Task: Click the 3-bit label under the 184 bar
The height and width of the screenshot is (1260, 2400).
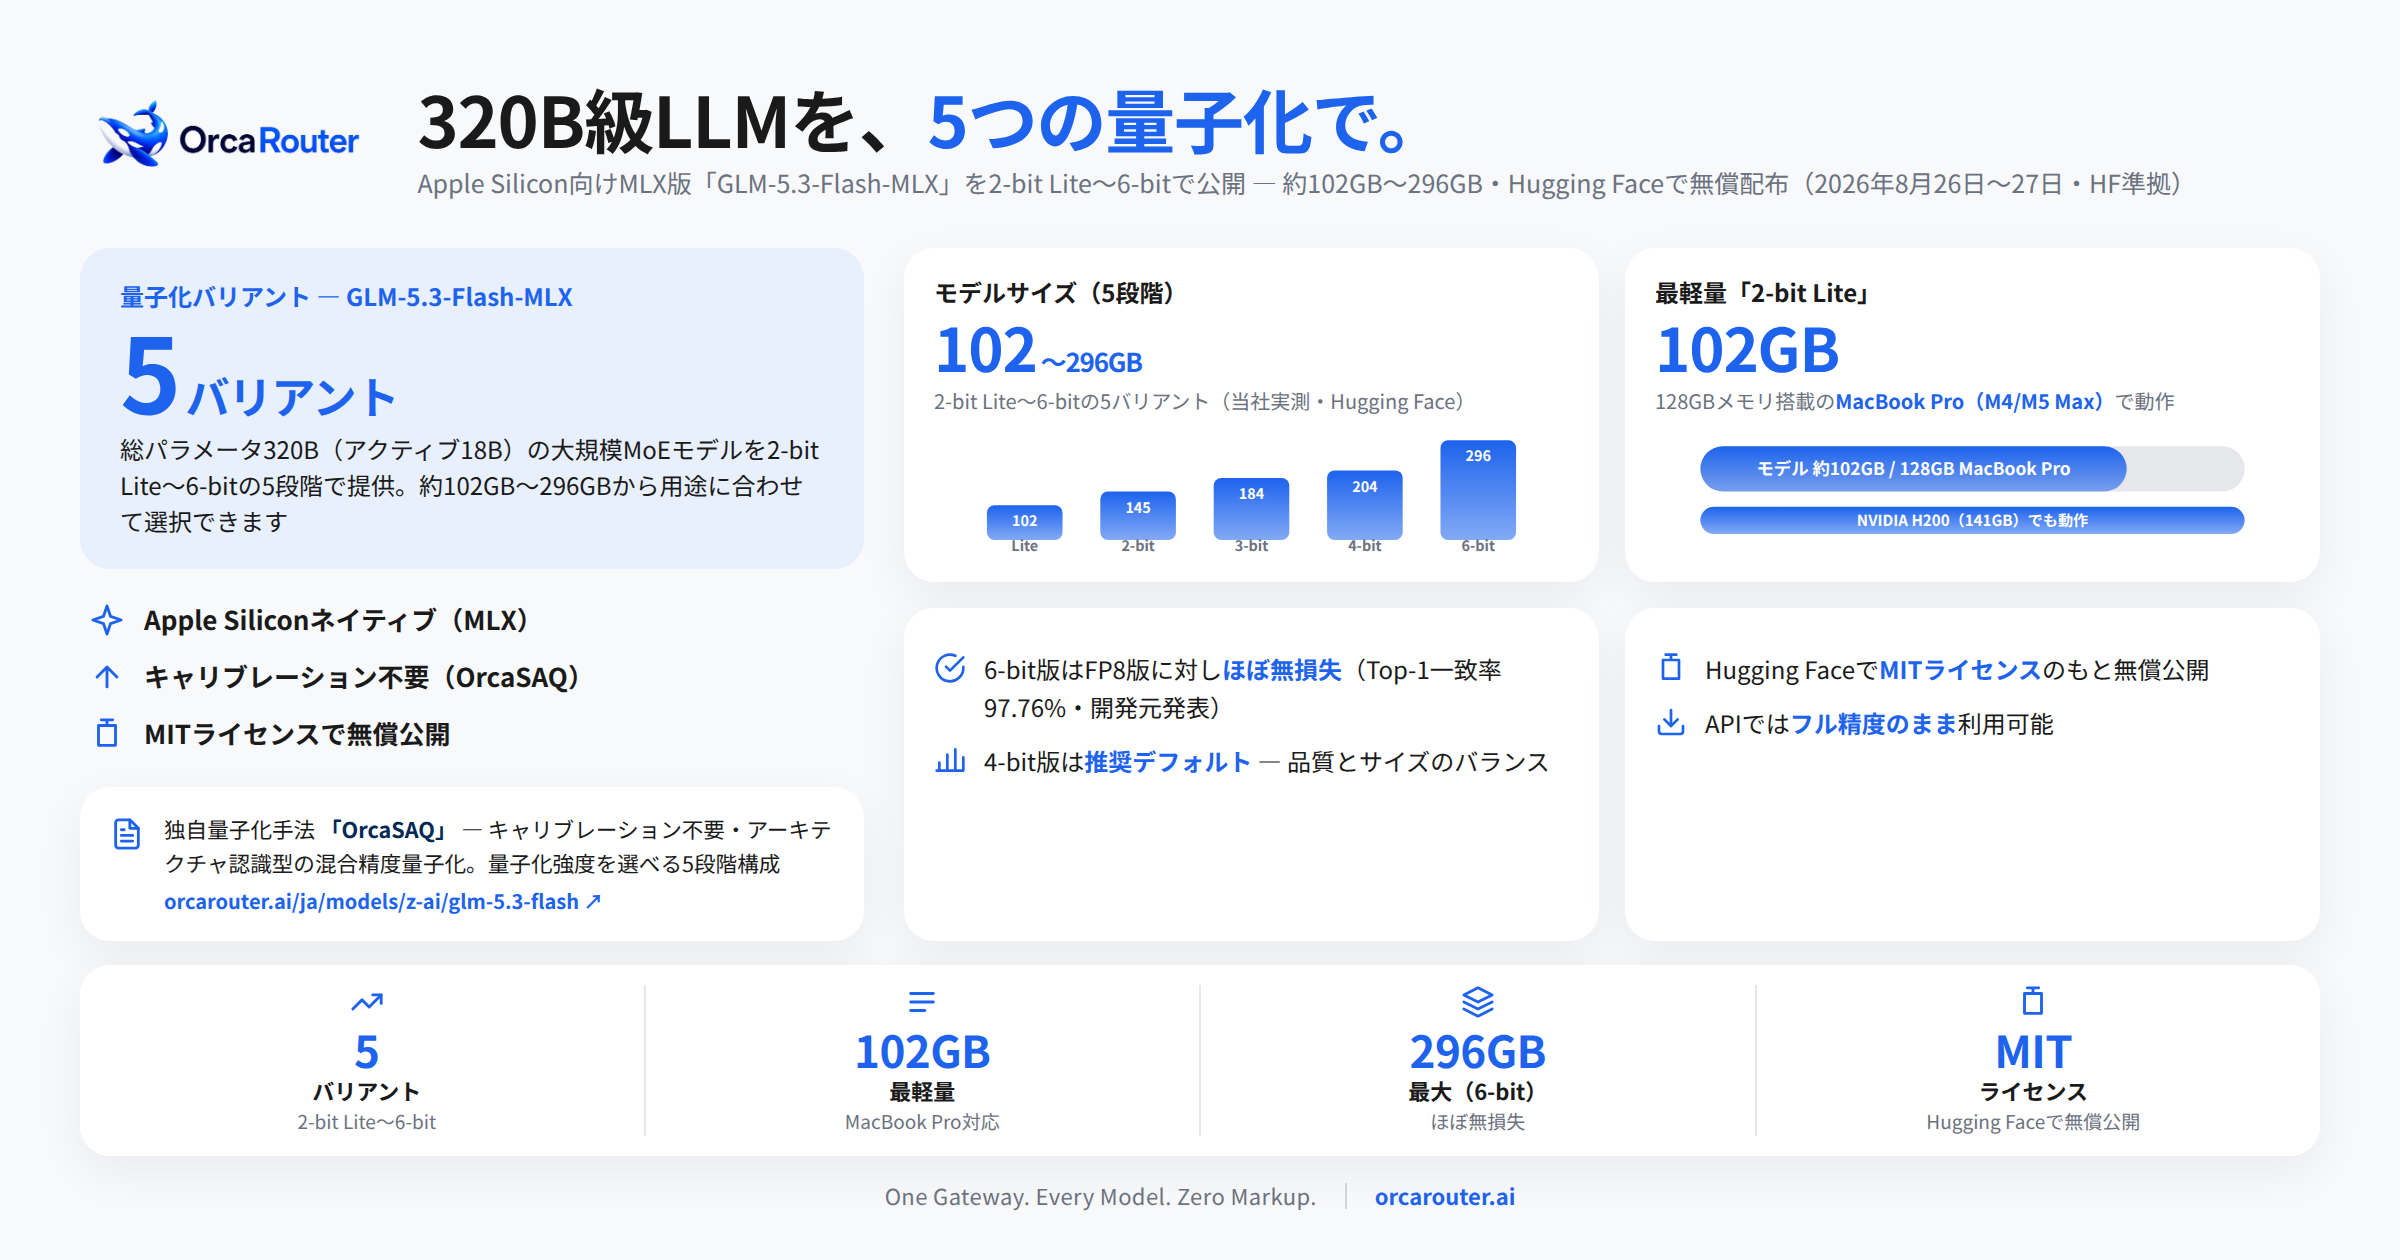Action: click(x=1251, y=546)
